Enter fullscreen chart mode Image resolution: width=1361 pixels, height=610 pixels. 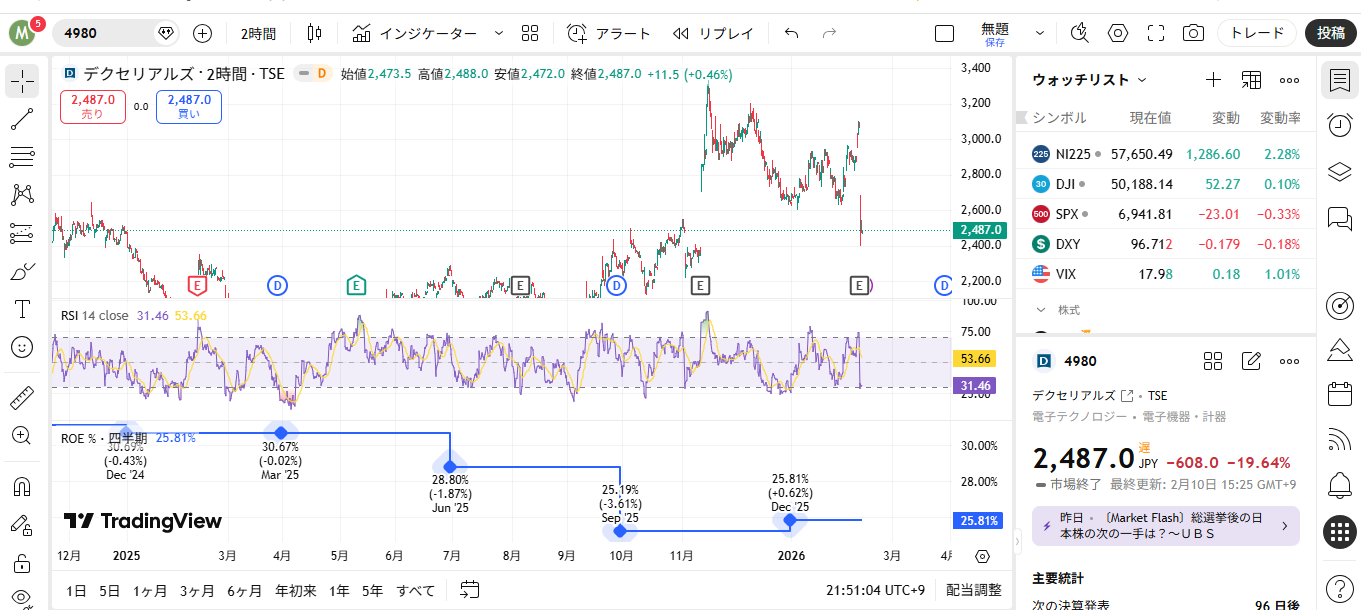(x=1156, y=33)
